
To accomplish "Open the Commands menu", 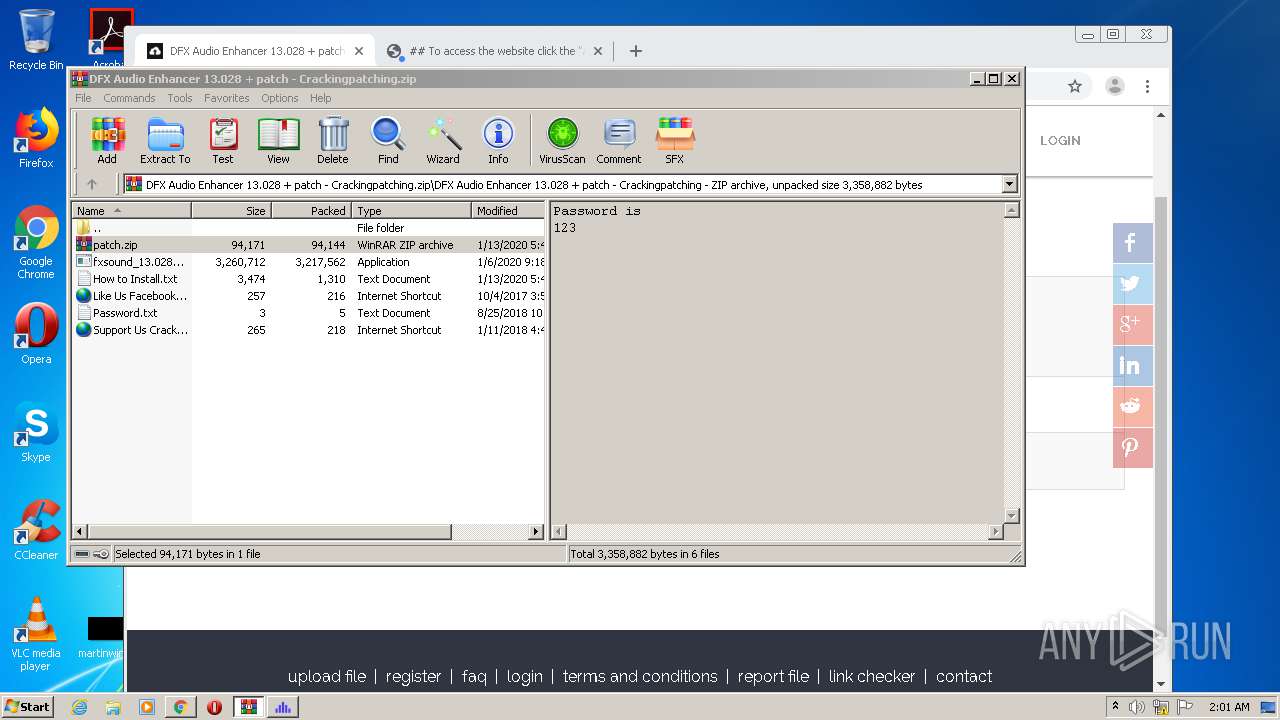I will coord(129,98).
